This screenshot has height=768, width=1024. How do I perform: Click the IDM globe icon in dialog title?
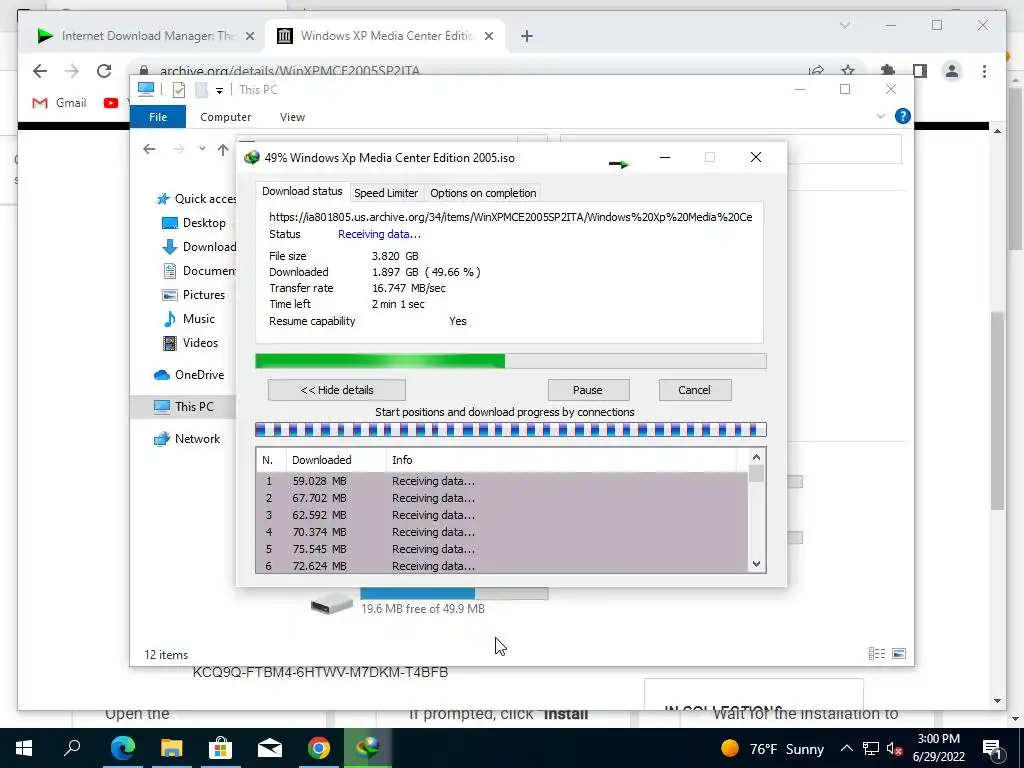(x=251, y=157)
